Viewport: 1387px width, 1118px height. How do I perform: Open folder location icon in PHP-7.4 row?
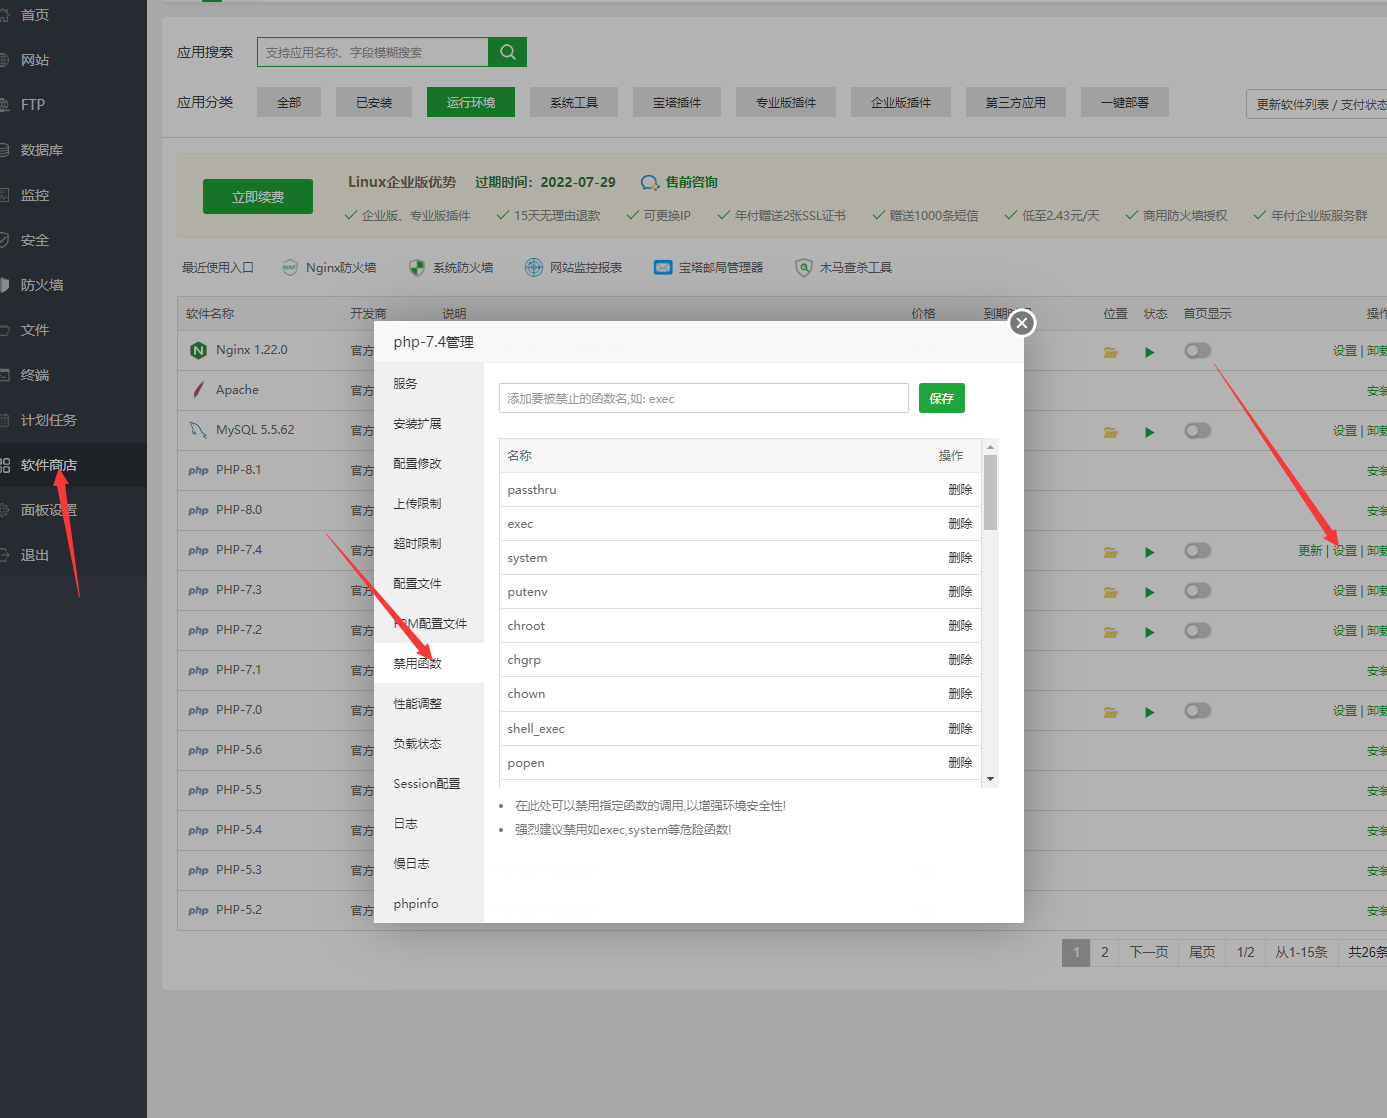pyautogui.click(x=1110, y=552)
